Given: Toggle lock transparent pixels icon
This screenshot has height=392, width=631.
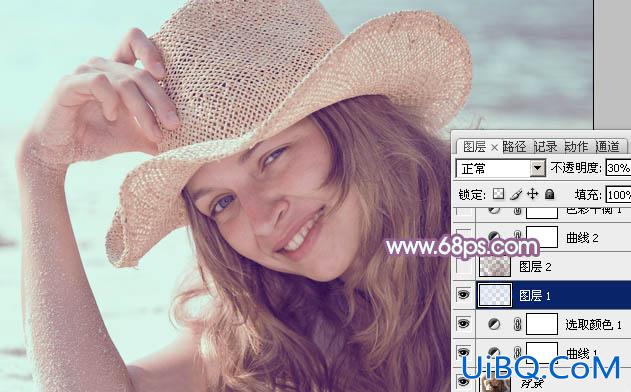Looking at the screenshot, I should point(498,194).
